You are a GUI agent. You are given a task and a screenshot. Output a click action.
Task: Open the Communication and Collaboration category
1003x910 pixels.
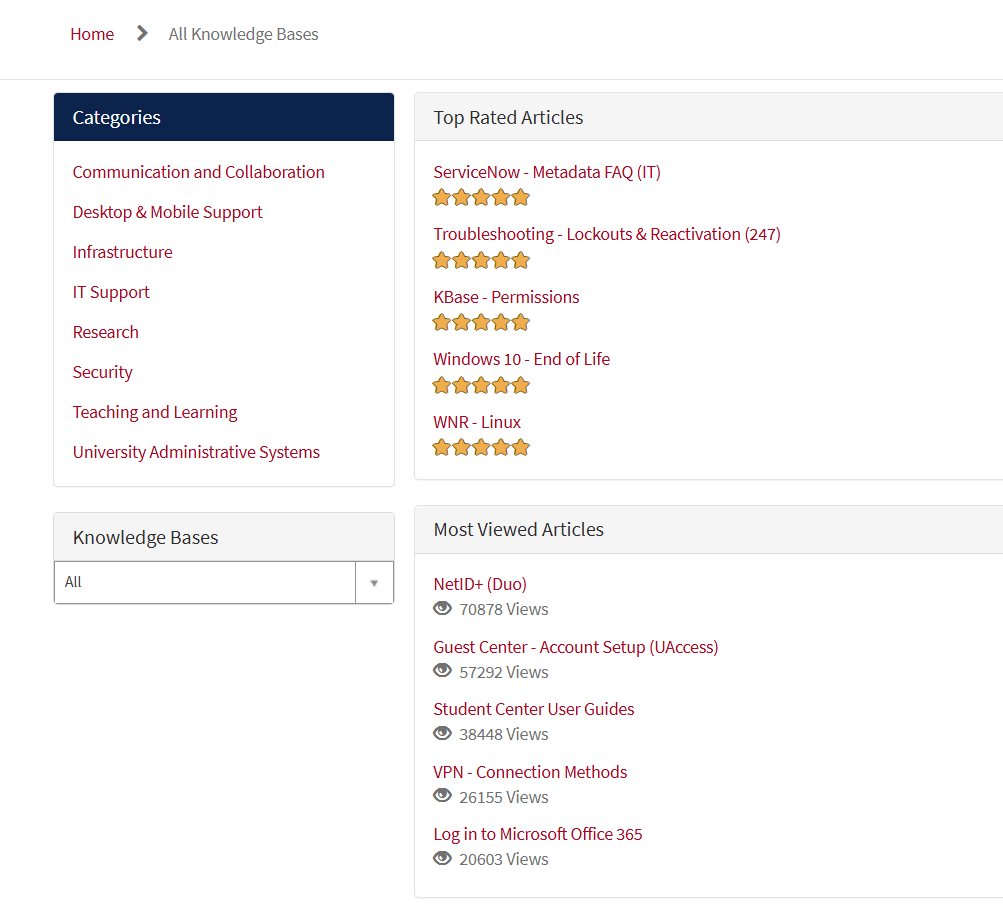tap(198, 172)
